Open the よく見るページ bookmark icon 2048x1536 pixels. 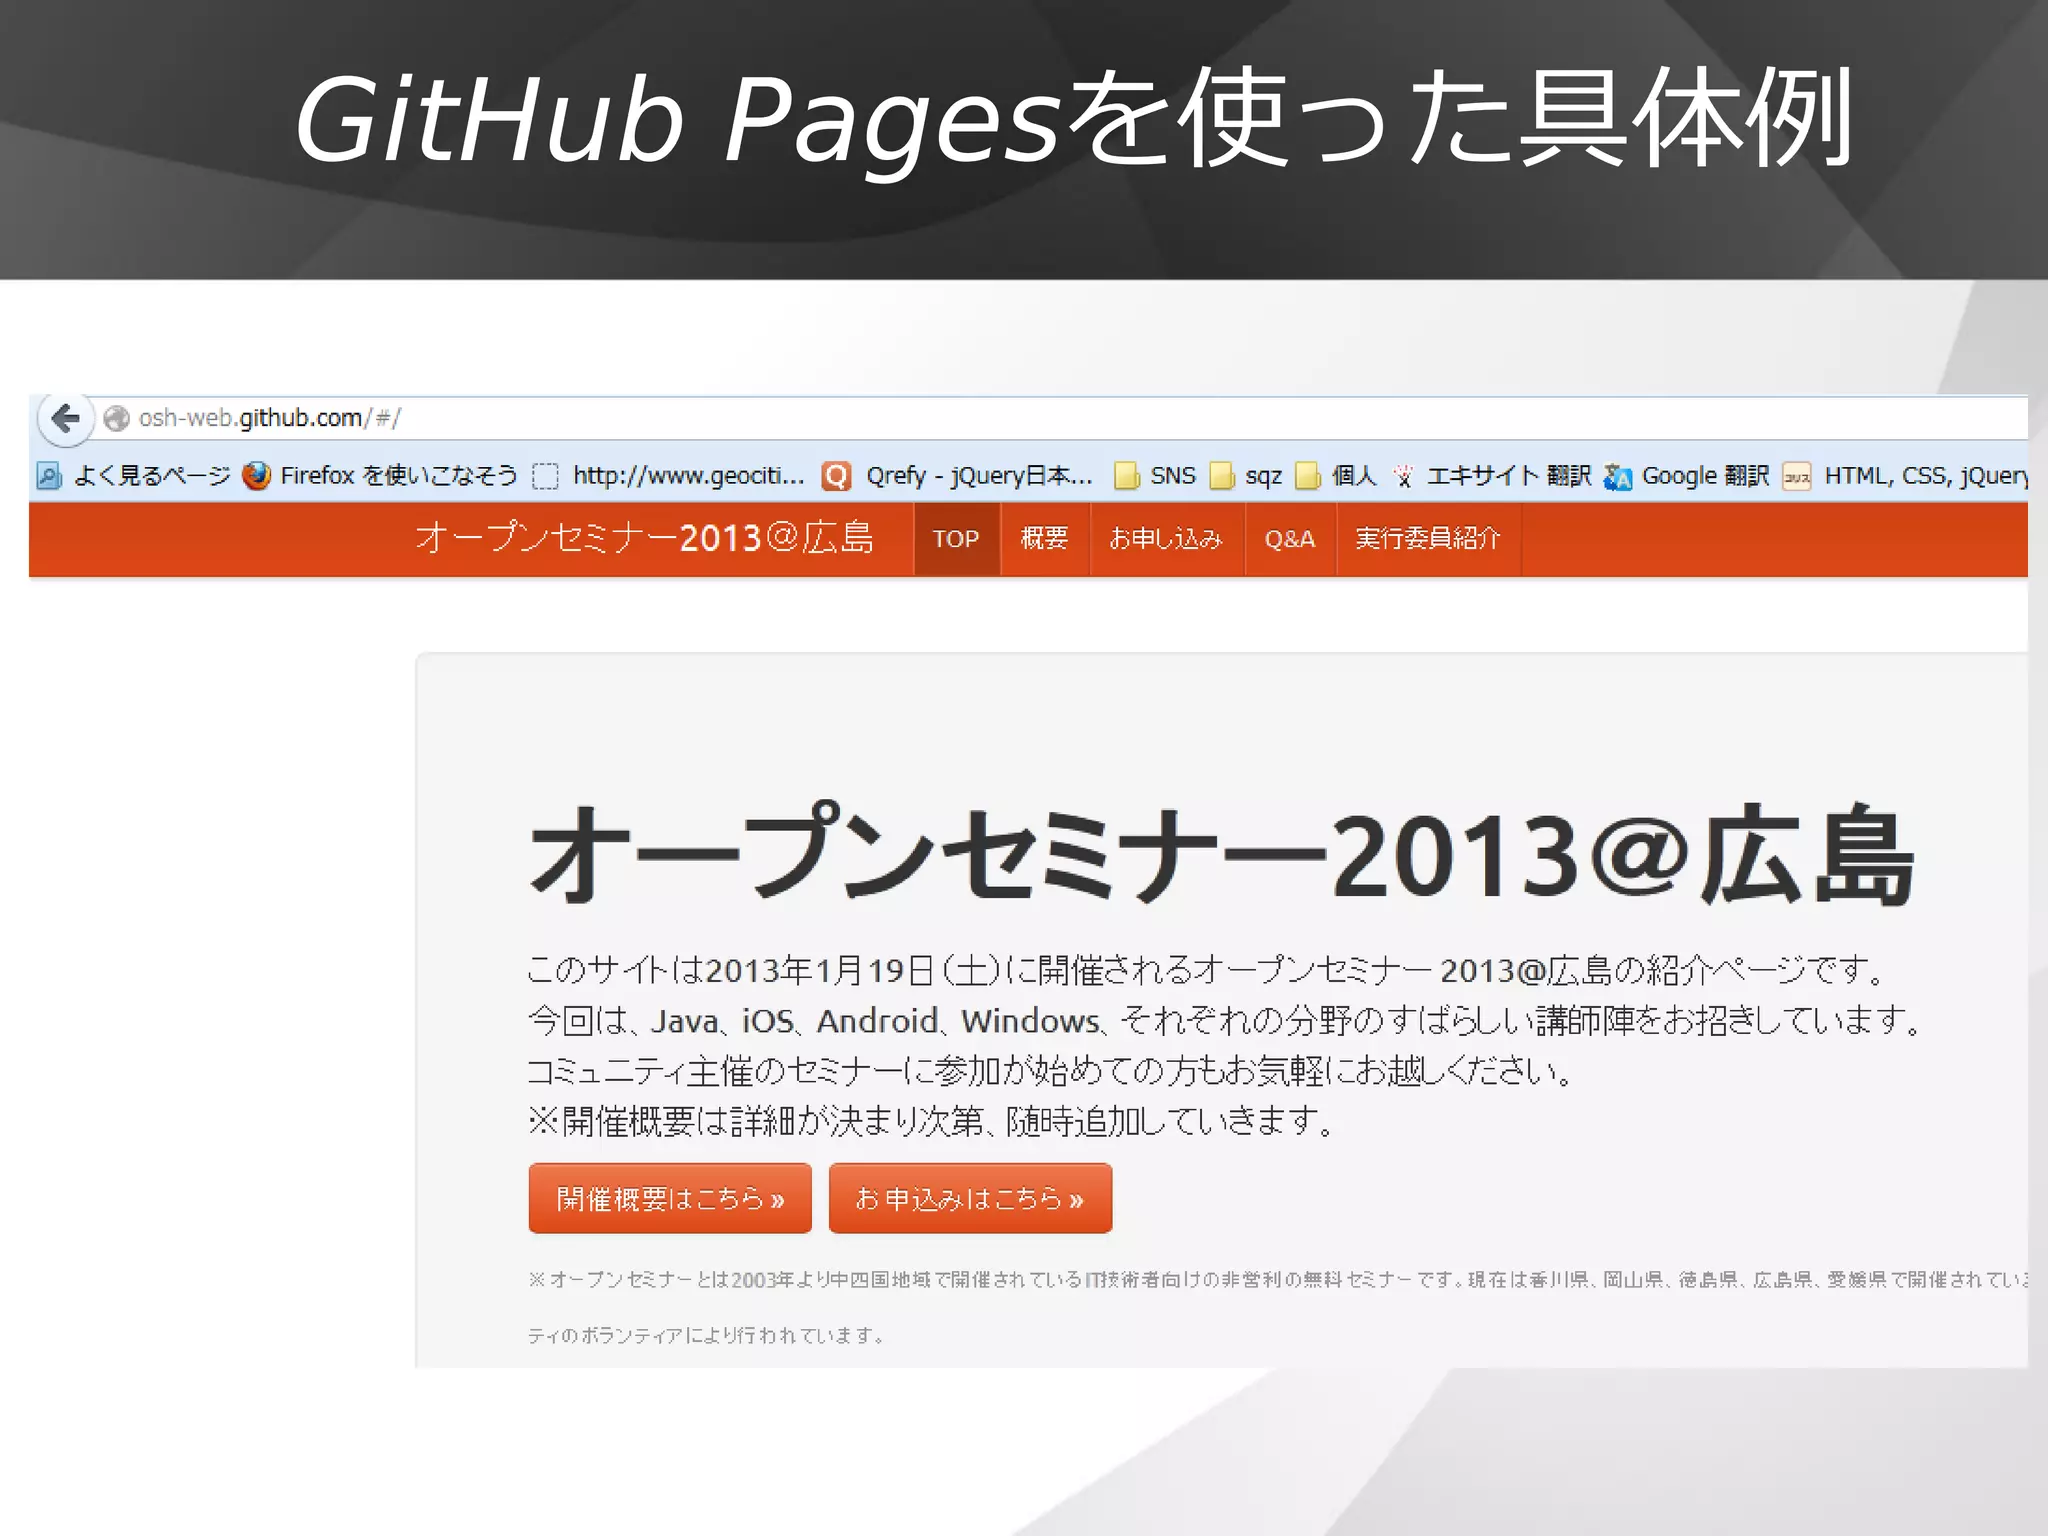click(49, 476)
